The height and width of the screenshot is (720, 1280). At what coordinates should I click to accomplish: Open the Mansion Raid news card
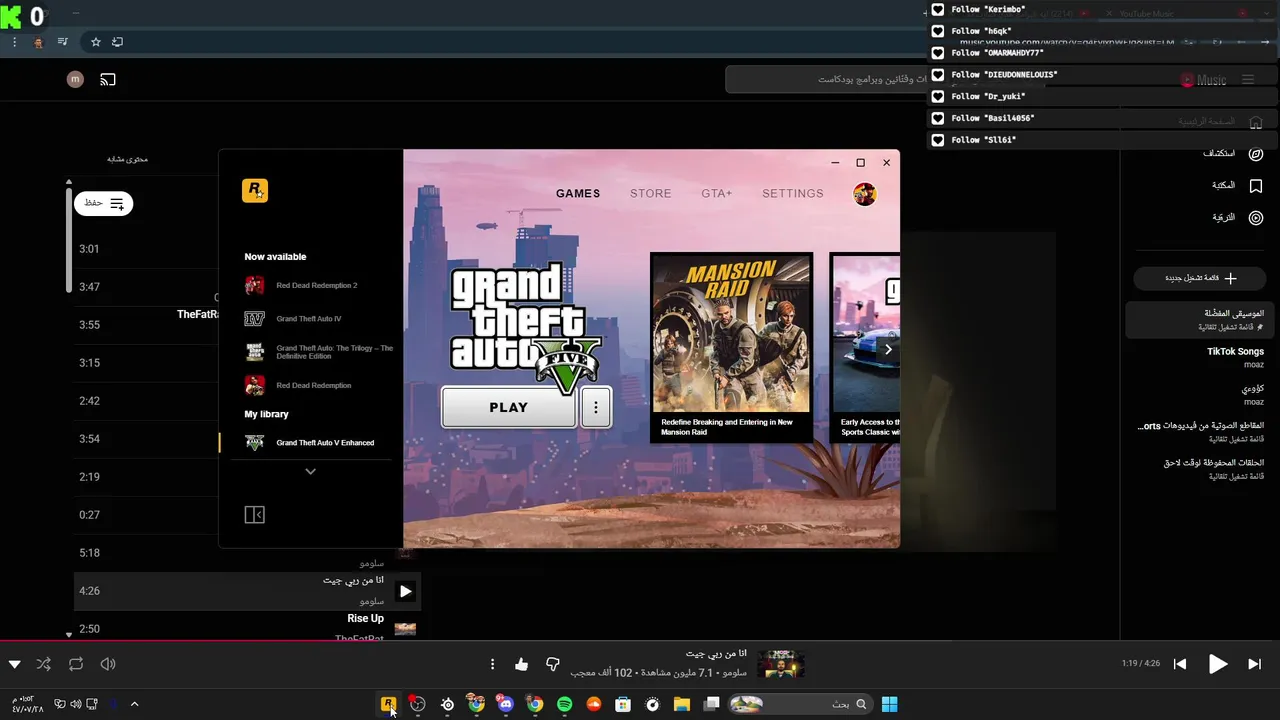(731, 347)
